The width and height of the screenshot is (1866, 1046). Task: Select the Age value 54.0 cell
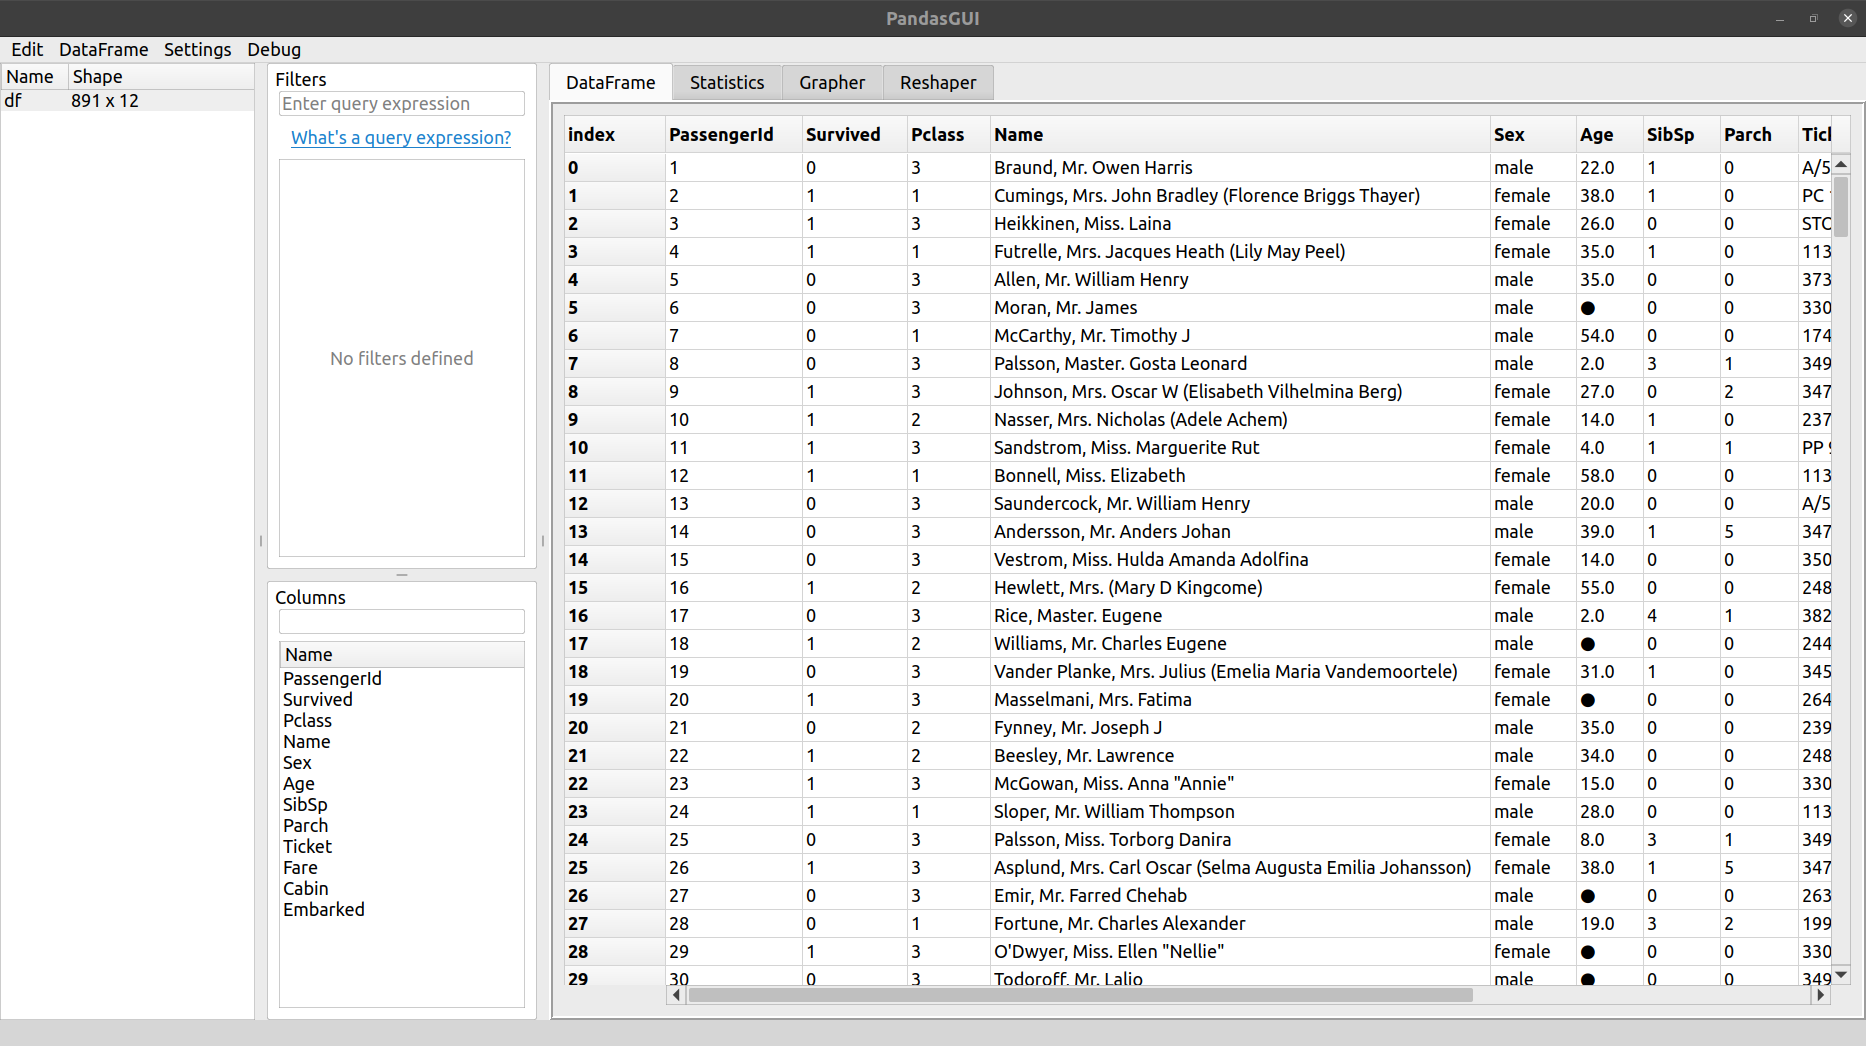tap(1610, 336)
